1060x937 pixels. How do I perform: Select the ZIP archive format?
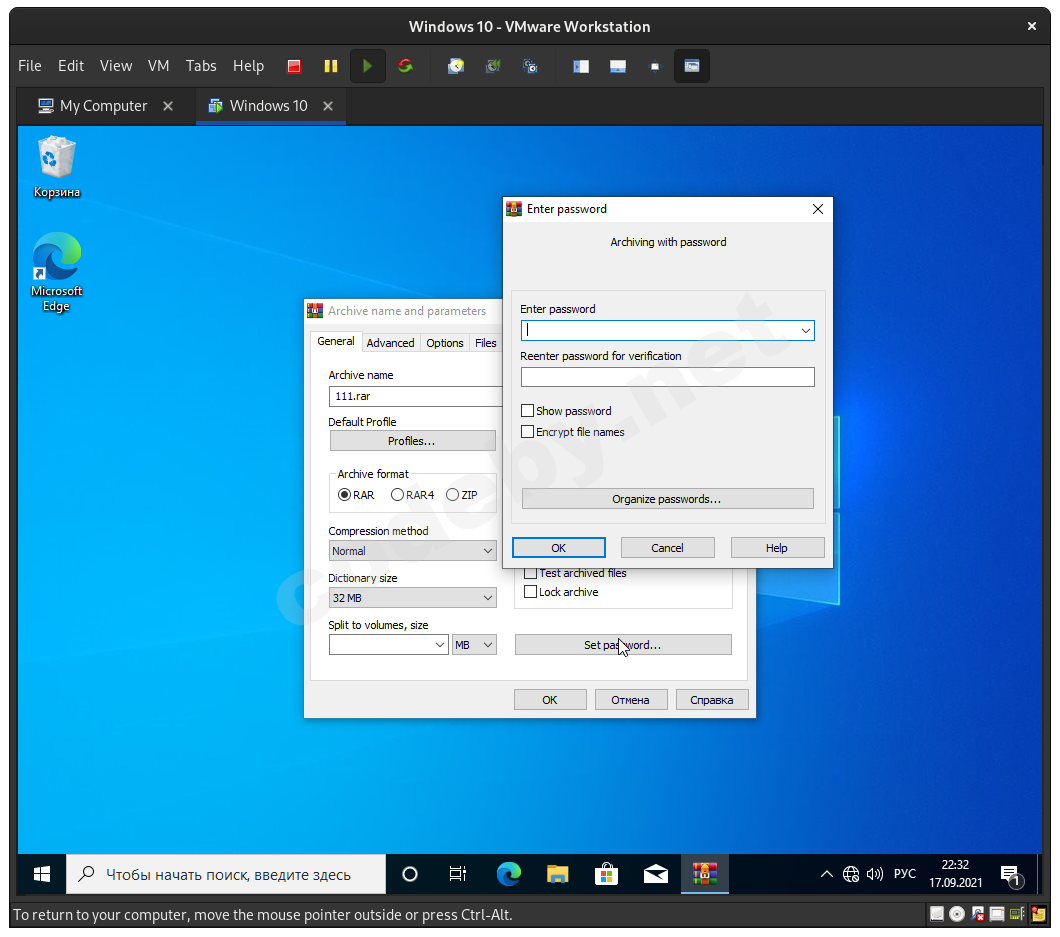[453, 495]
